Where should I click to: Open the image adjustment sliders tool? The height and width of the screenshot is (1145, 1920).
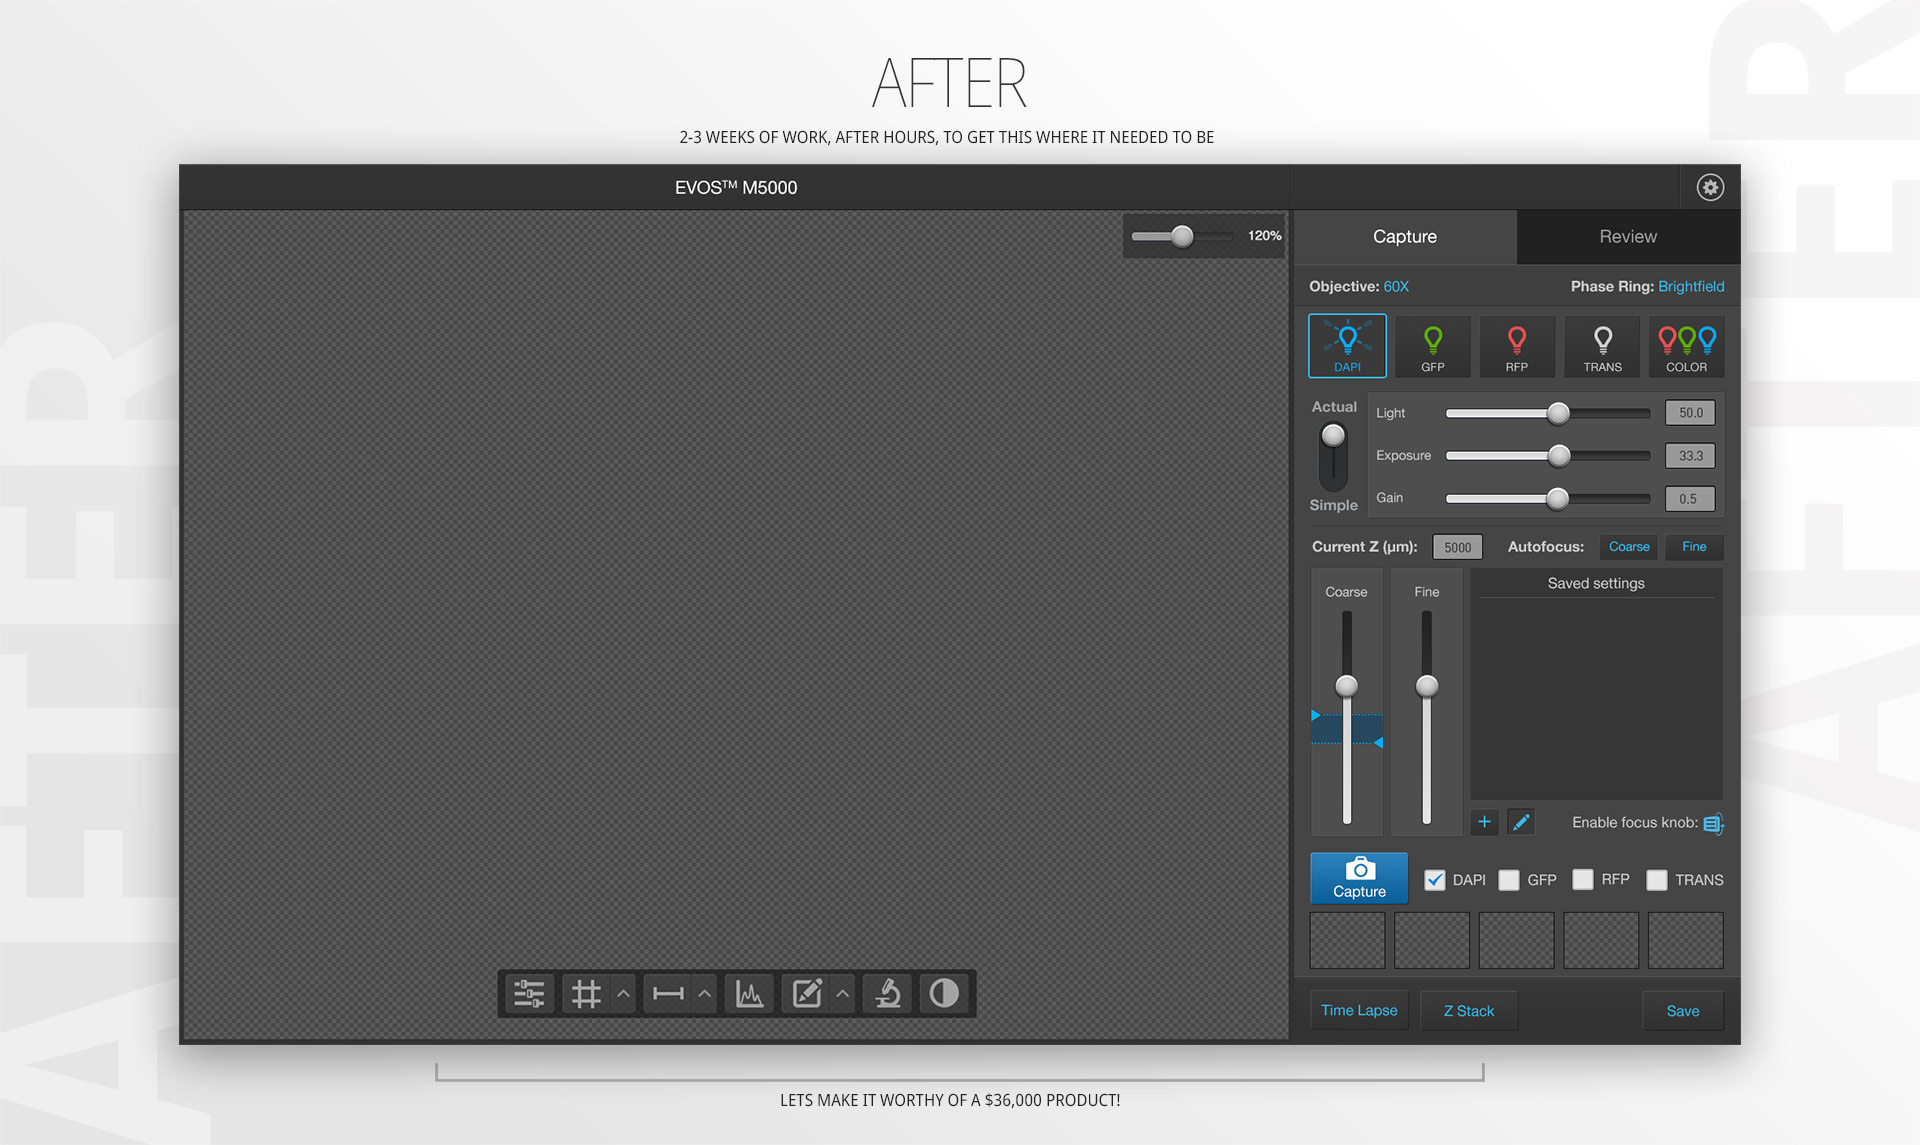[x=529, y=994]
